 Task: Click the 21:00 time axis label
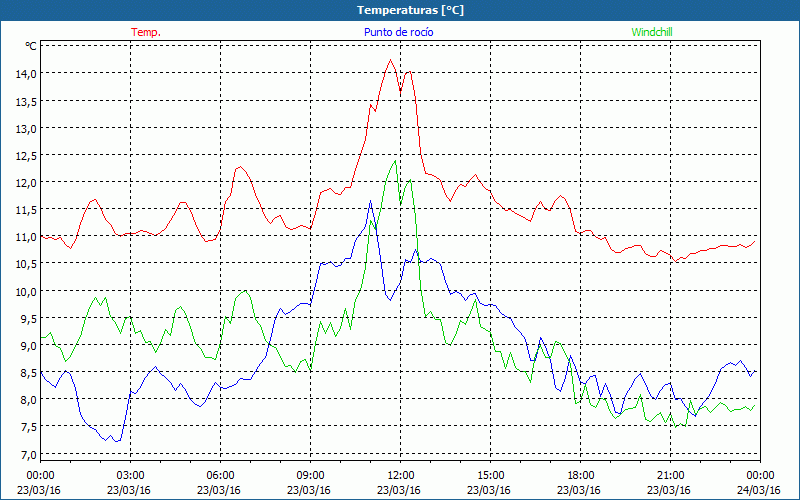coord(670,476)
